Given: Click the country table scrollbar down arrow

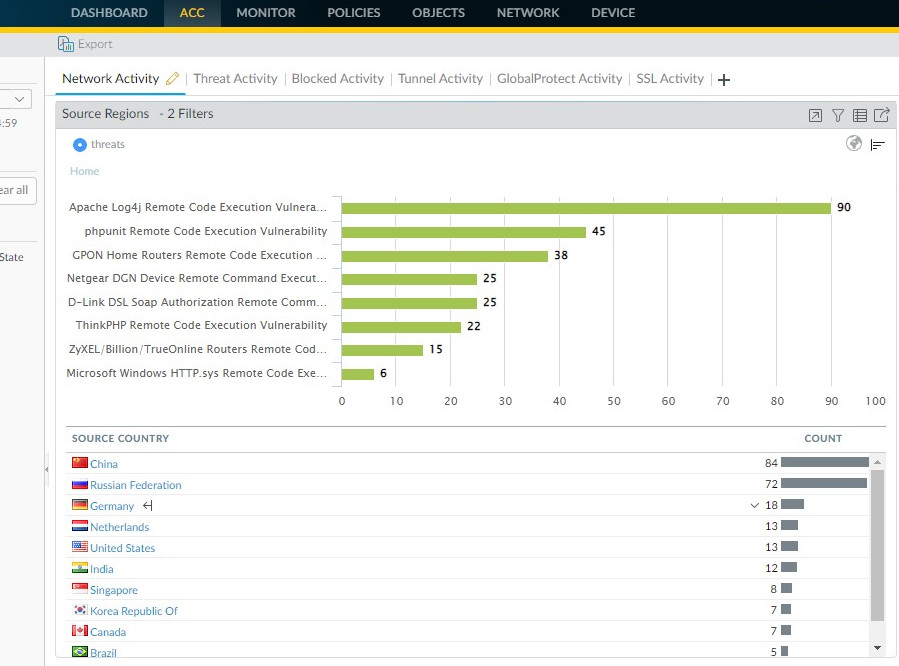Looking at the screenshot, I should pos(877,648).
